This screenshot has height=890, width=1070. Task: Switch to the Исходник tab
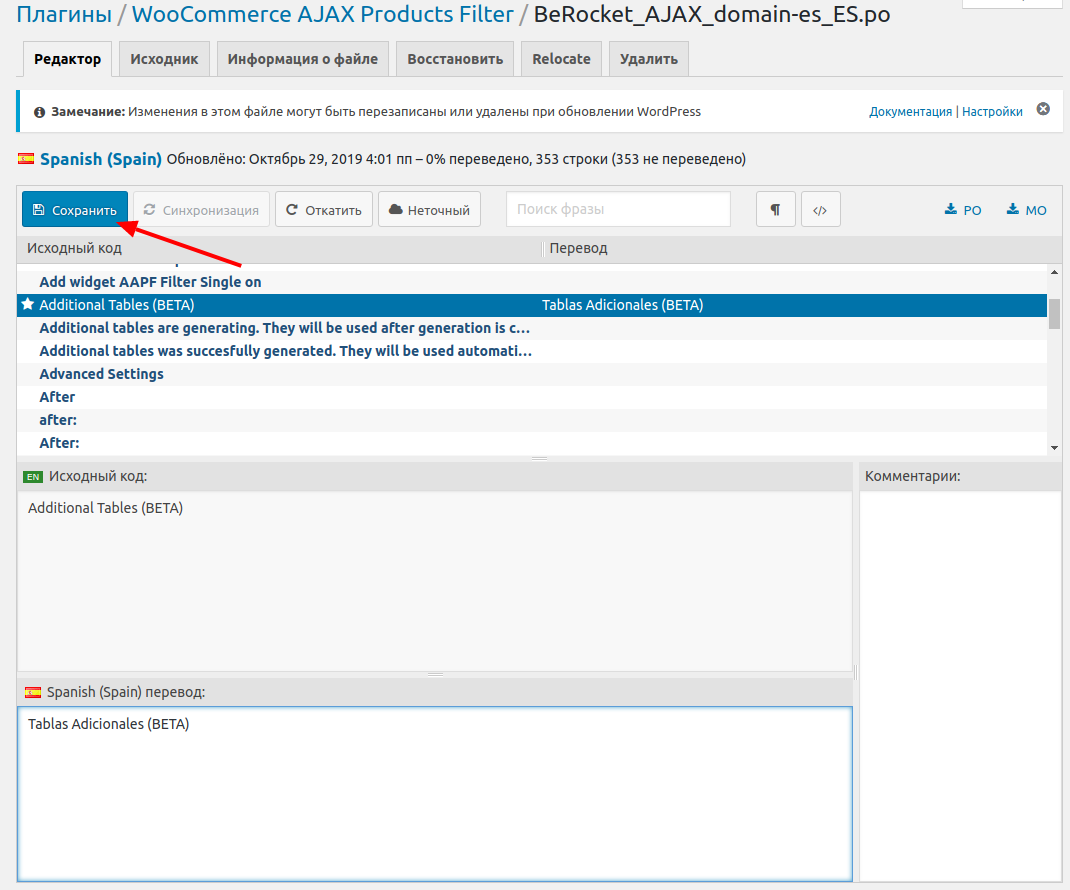coord(164,59)
